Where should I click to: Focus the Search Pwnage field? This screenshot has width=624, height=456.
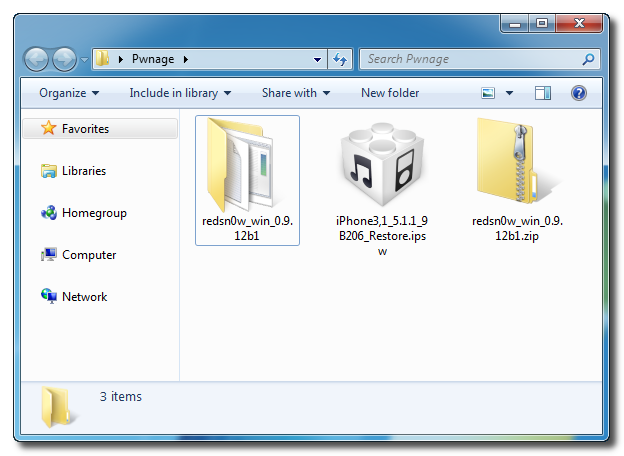click(480, 59)
